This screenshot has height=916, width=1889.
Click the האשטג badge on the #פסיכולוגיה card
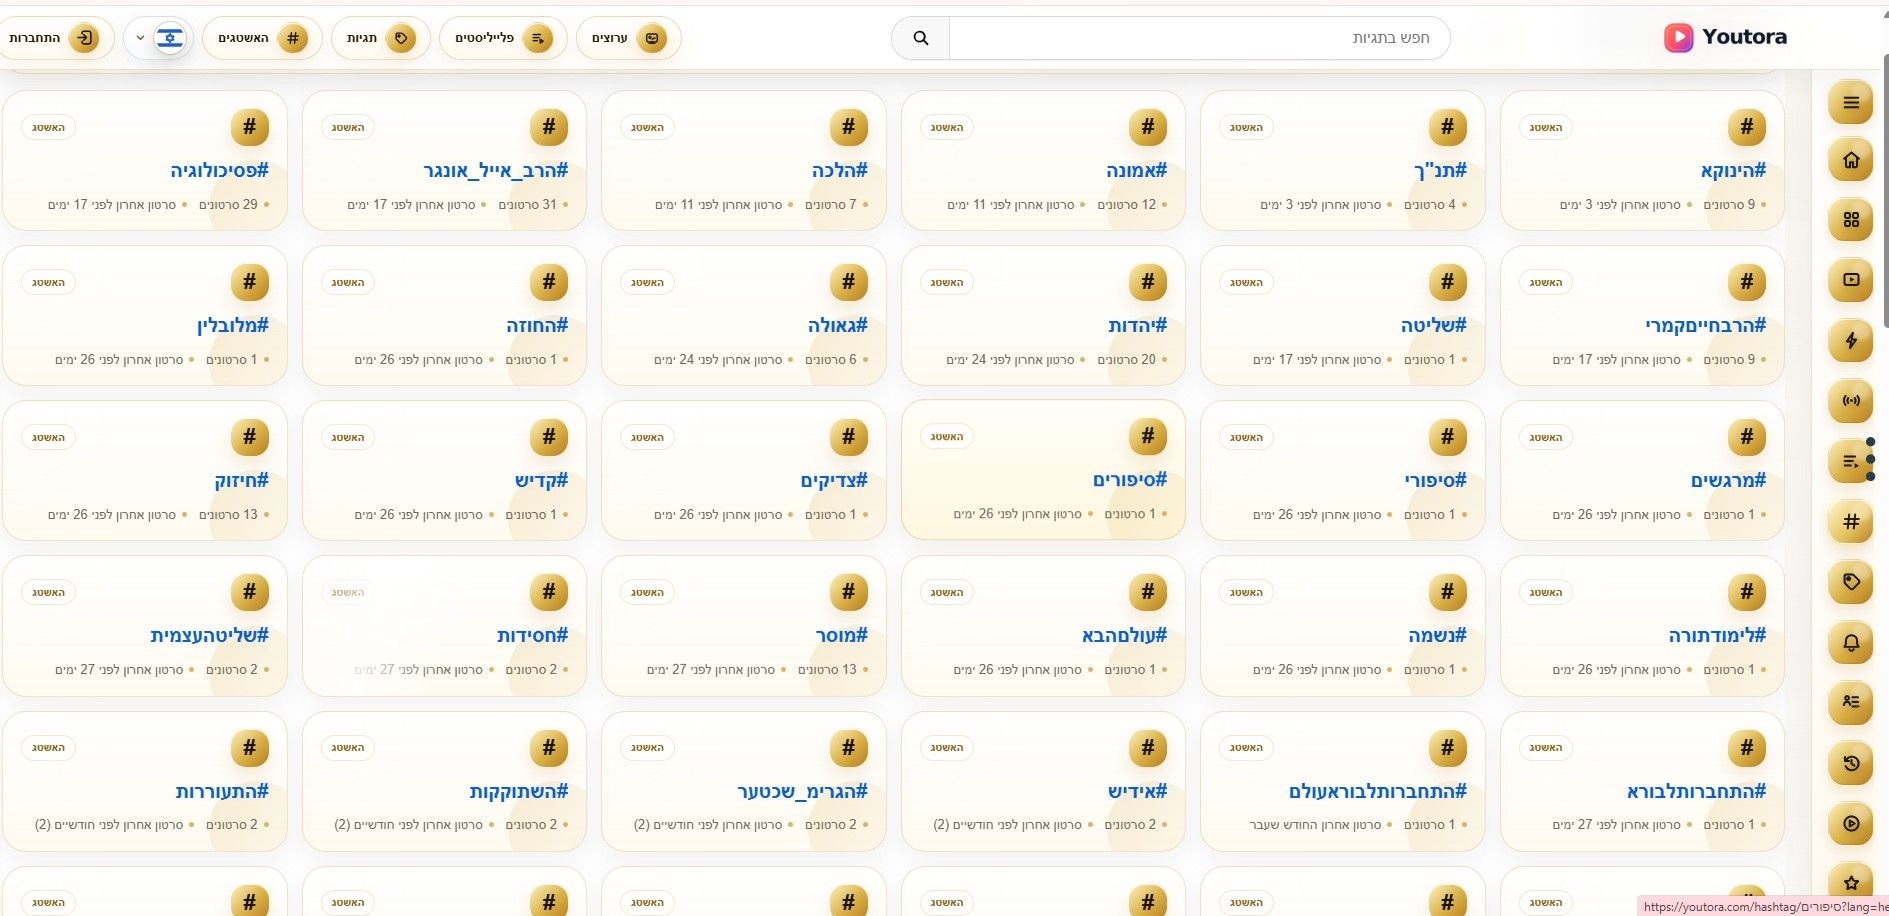coord(48,127)
